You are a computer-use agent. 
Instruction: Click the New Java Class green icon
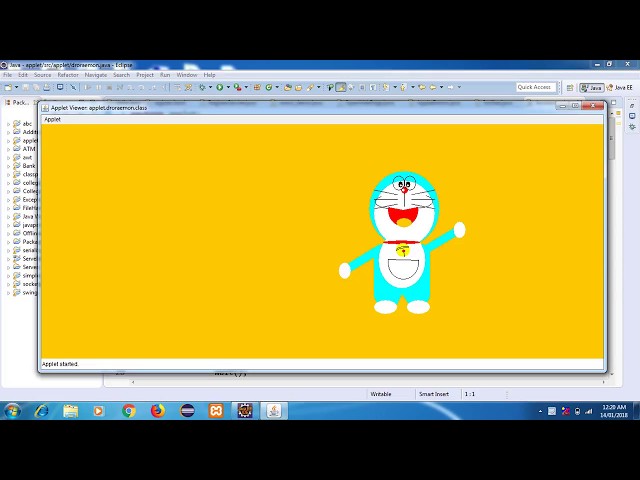tap(269, 87)
